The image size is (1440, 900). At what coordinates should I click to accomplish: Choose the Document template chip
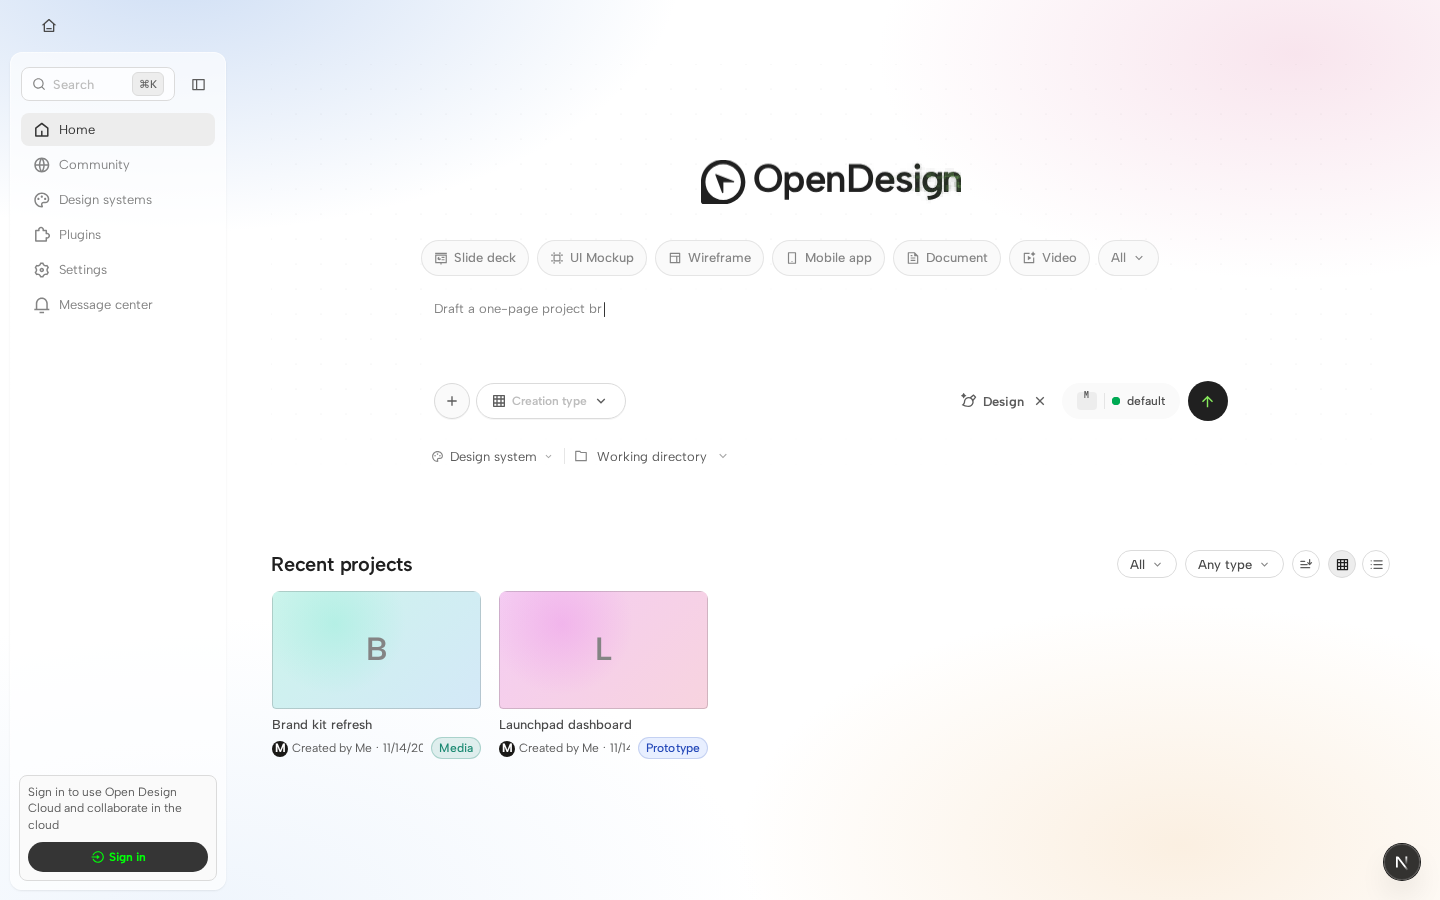(947, 258)
